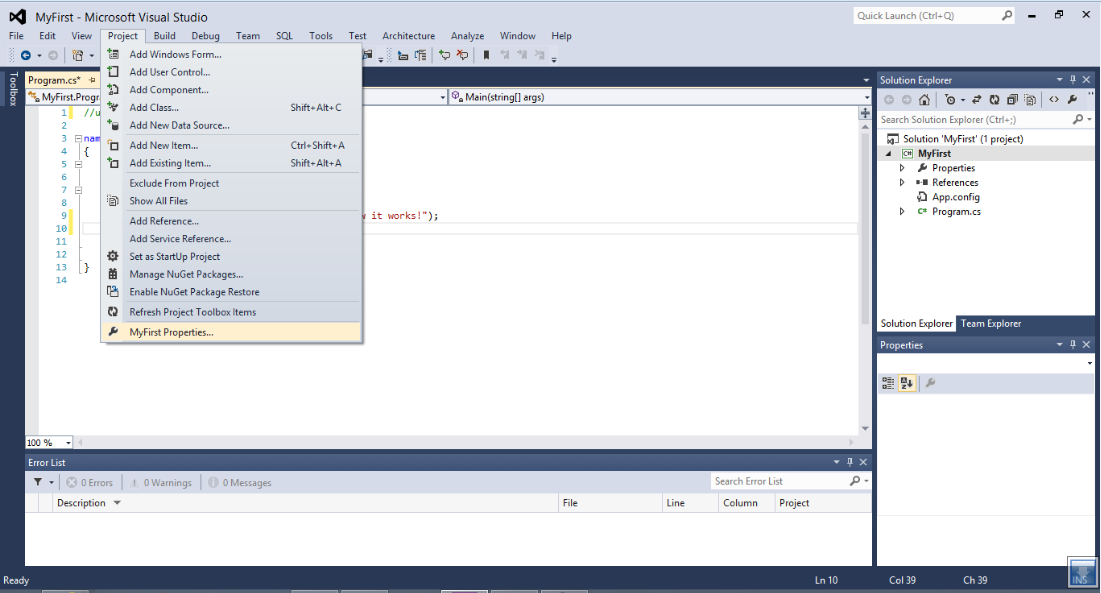
Task: Click the Alphabetical sort icon in Properties panel
Action: pyautogui.click(x=906, y=383)
